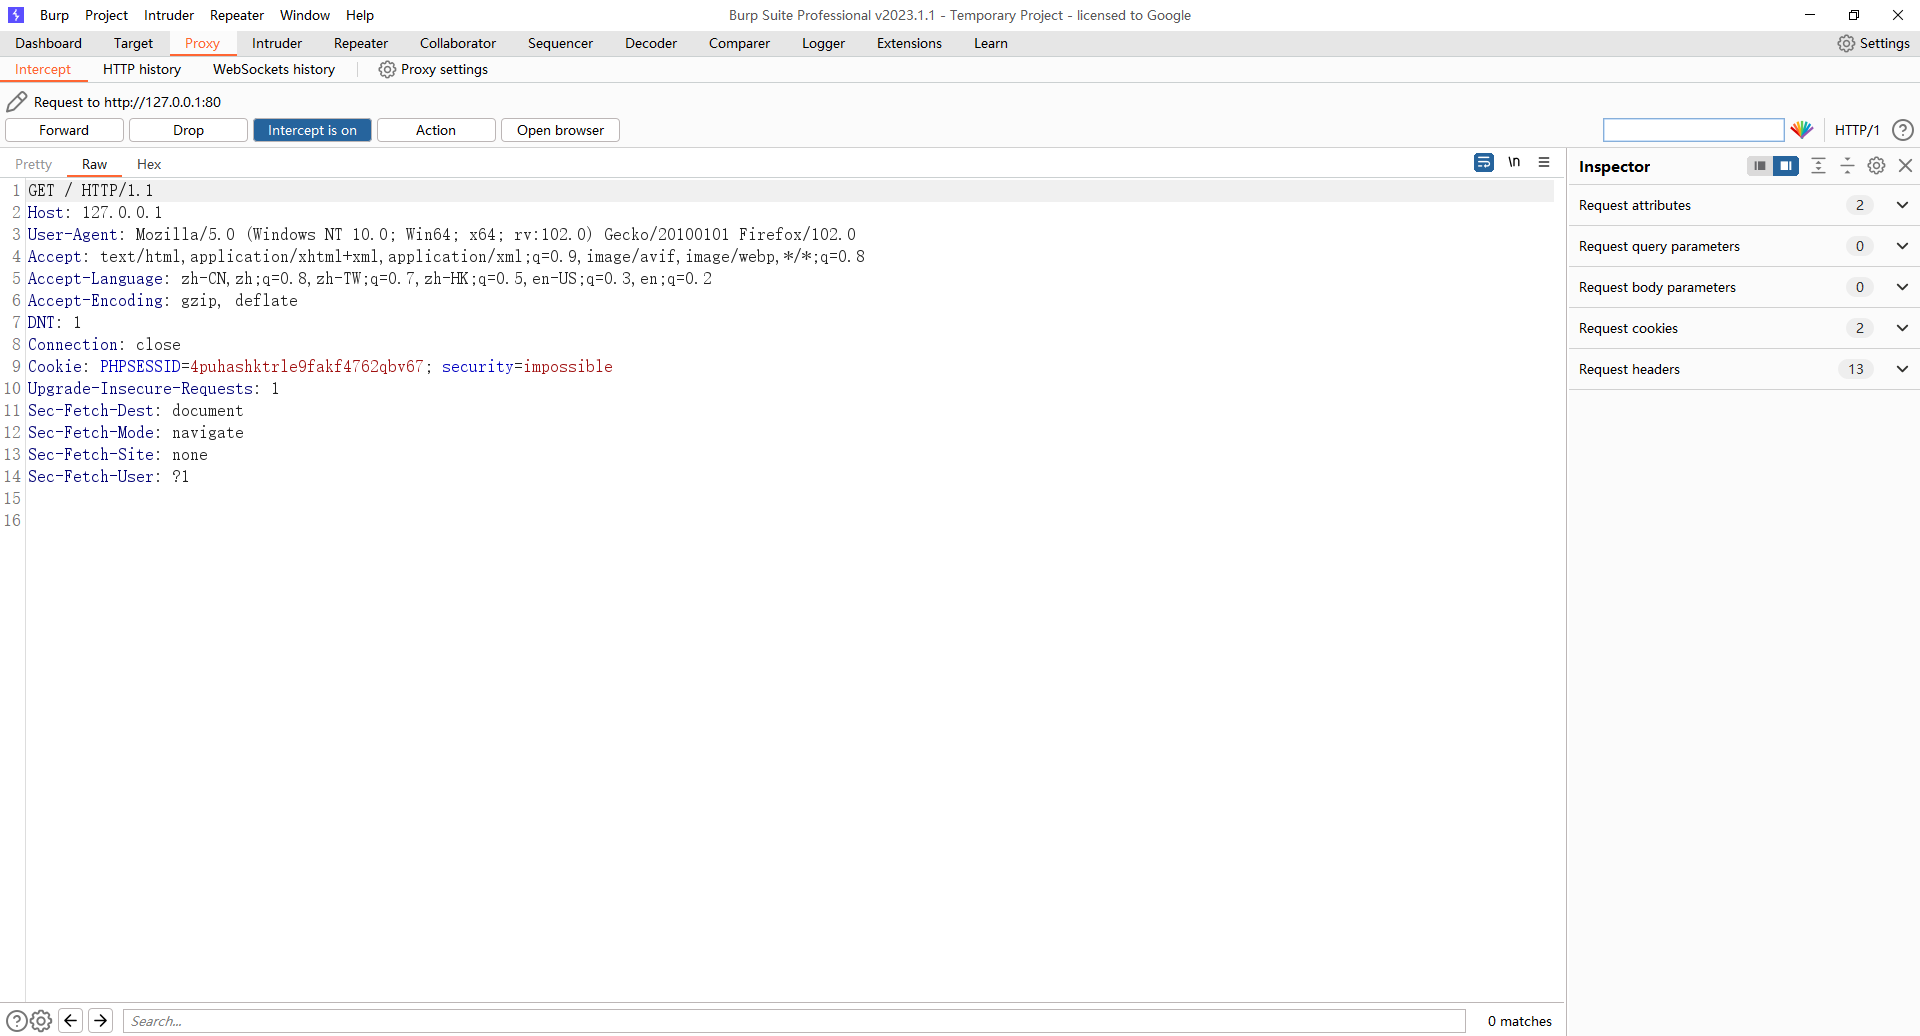This screenshot has height=1036, width=1920.
Task: Open the HTTP history sub-tab
Action: [x=142, y=69]
